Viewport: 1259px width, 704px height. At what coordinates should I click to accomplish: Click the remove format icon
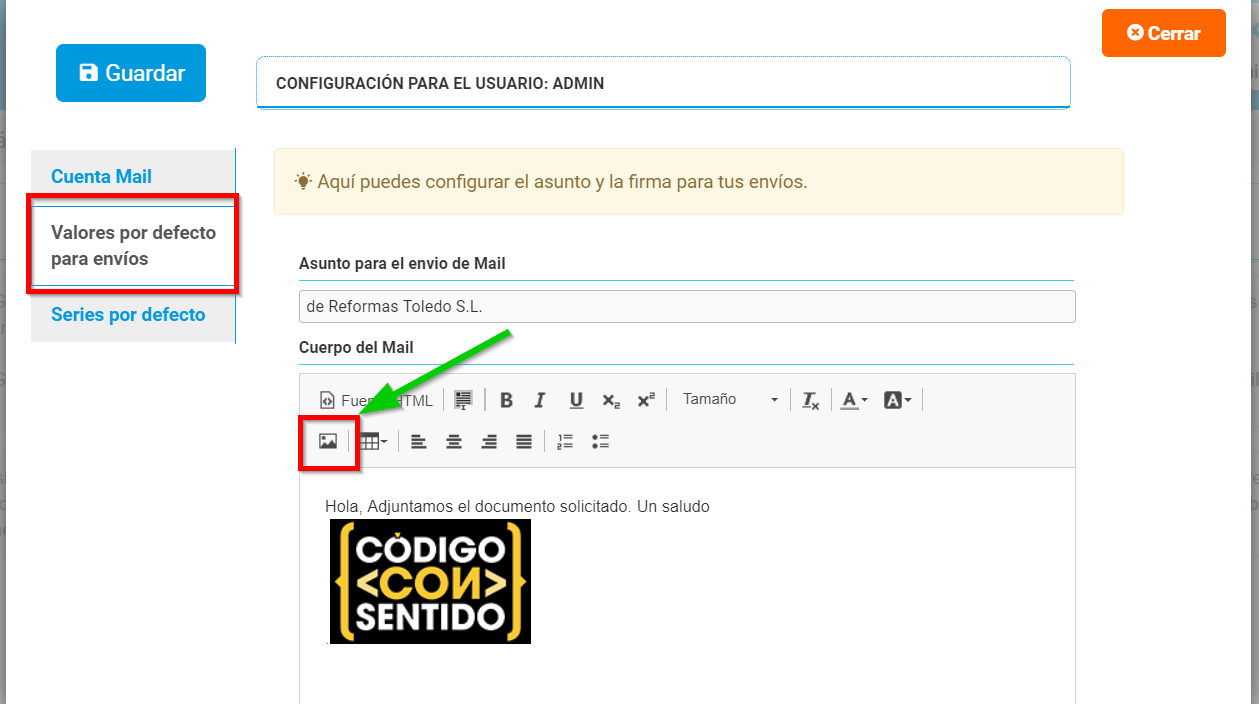coord(810,400)
